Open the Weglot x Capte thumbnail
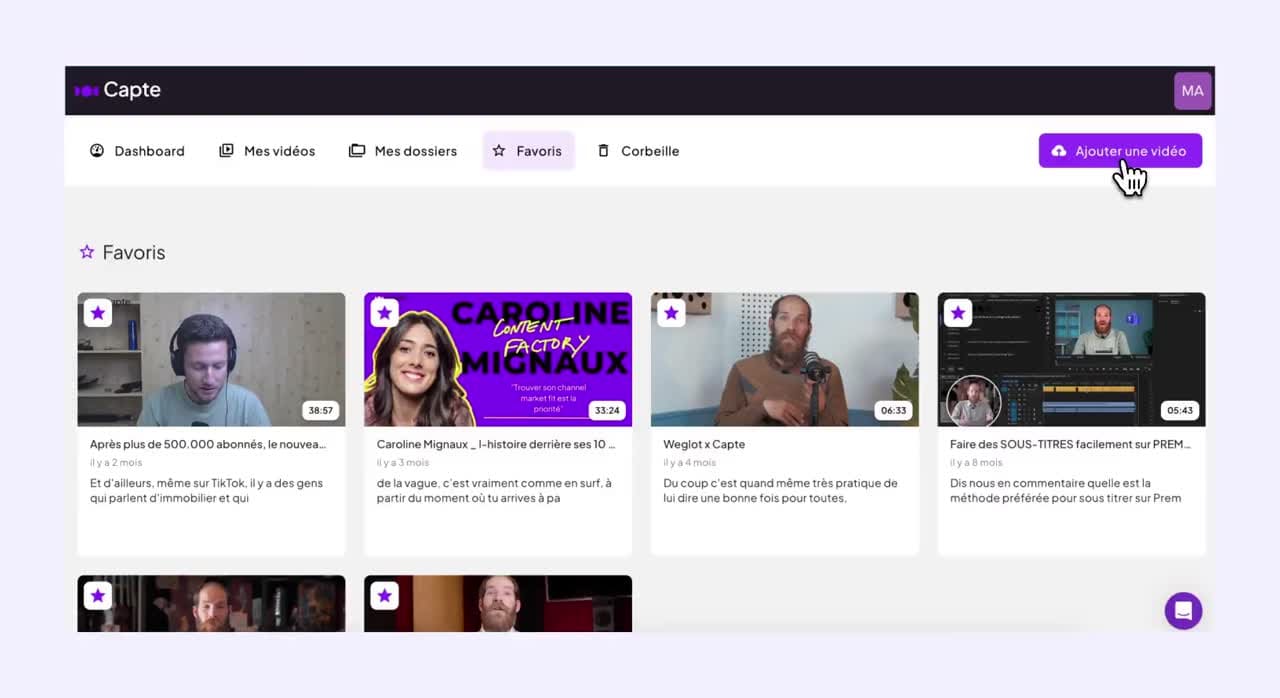 pos(785,360)
